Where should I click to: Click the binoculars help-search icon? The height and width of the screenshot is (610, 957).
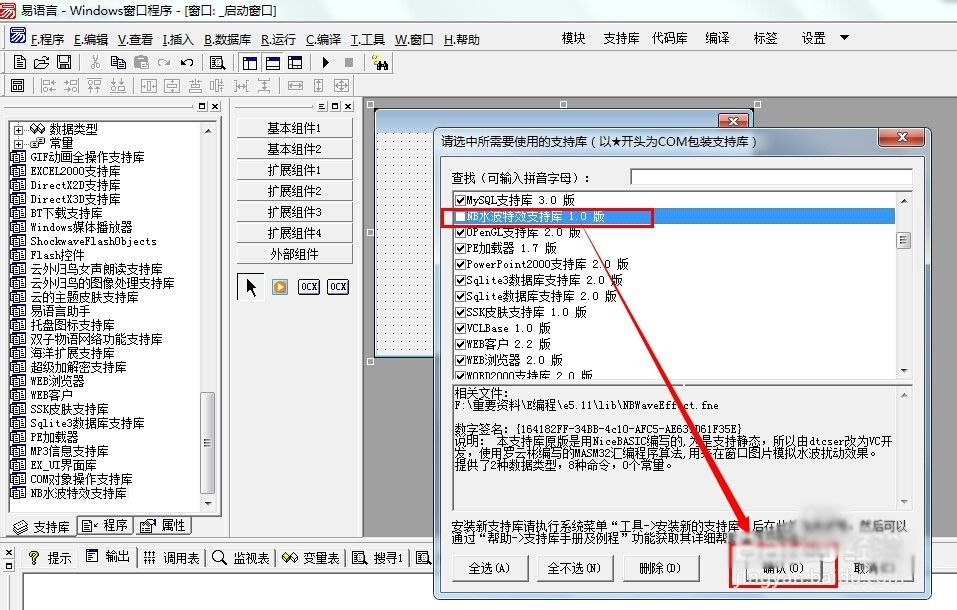[x=379, y=63]
